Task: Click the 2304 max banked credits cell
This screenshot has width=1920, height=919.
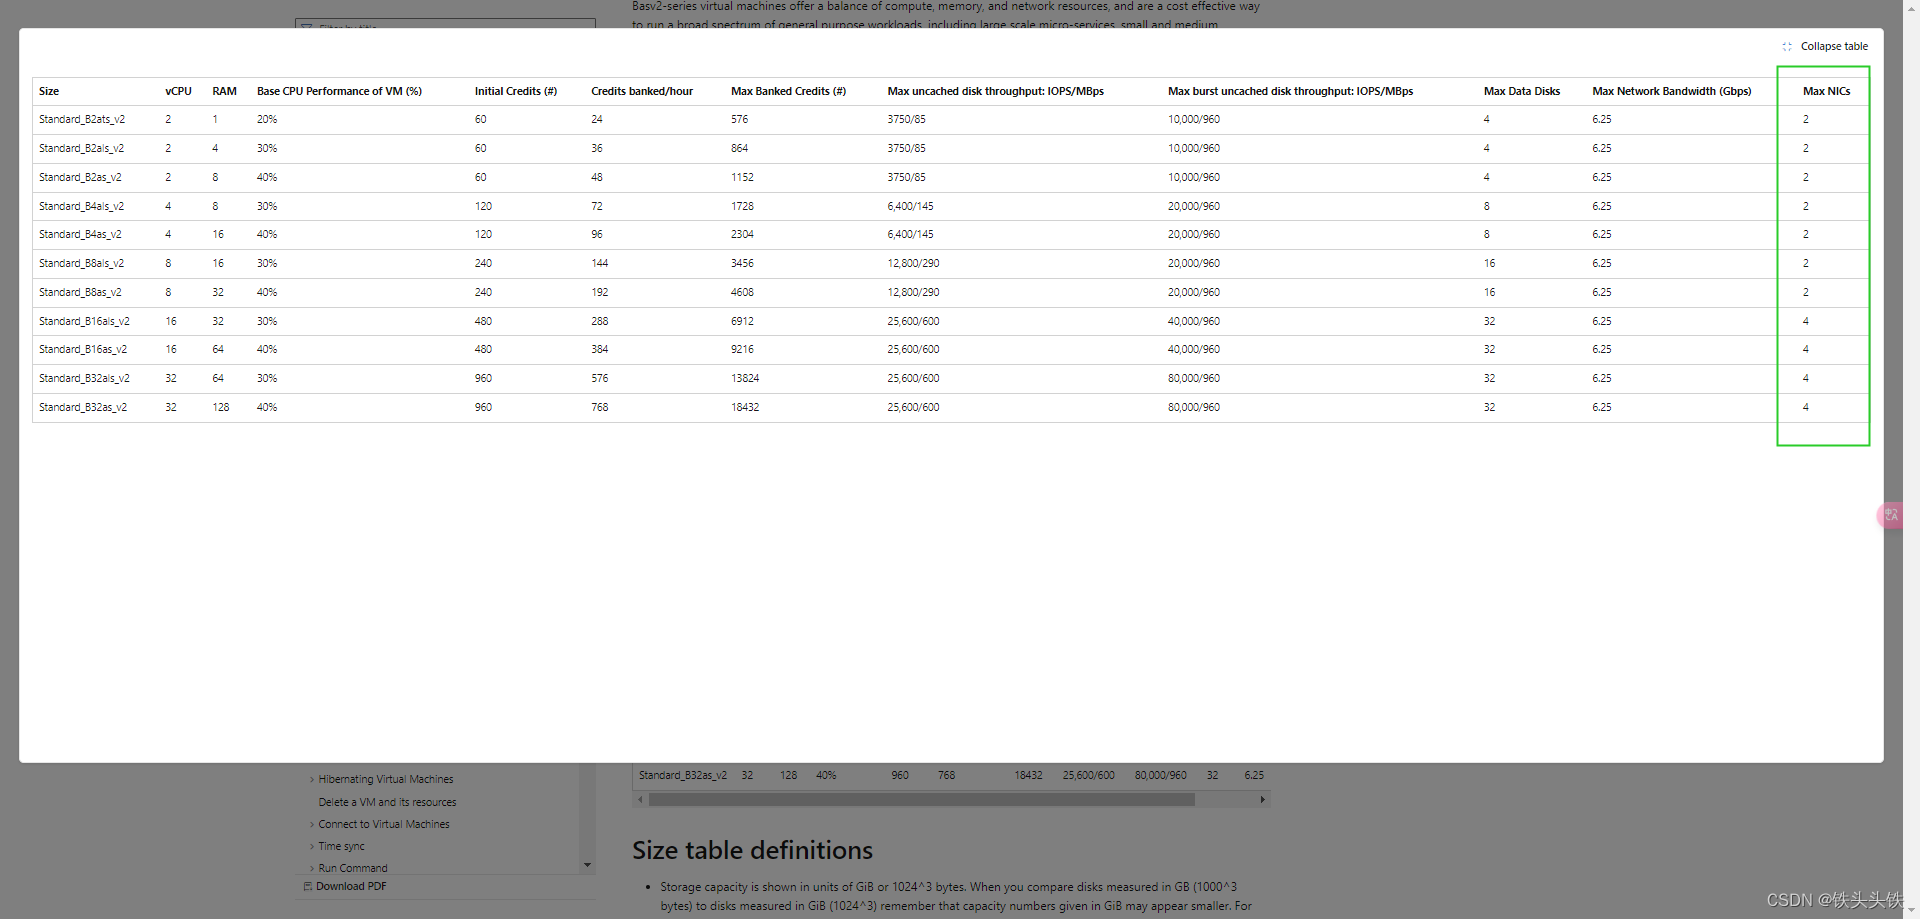Action: pyautogui.click(x=742, y=234)
